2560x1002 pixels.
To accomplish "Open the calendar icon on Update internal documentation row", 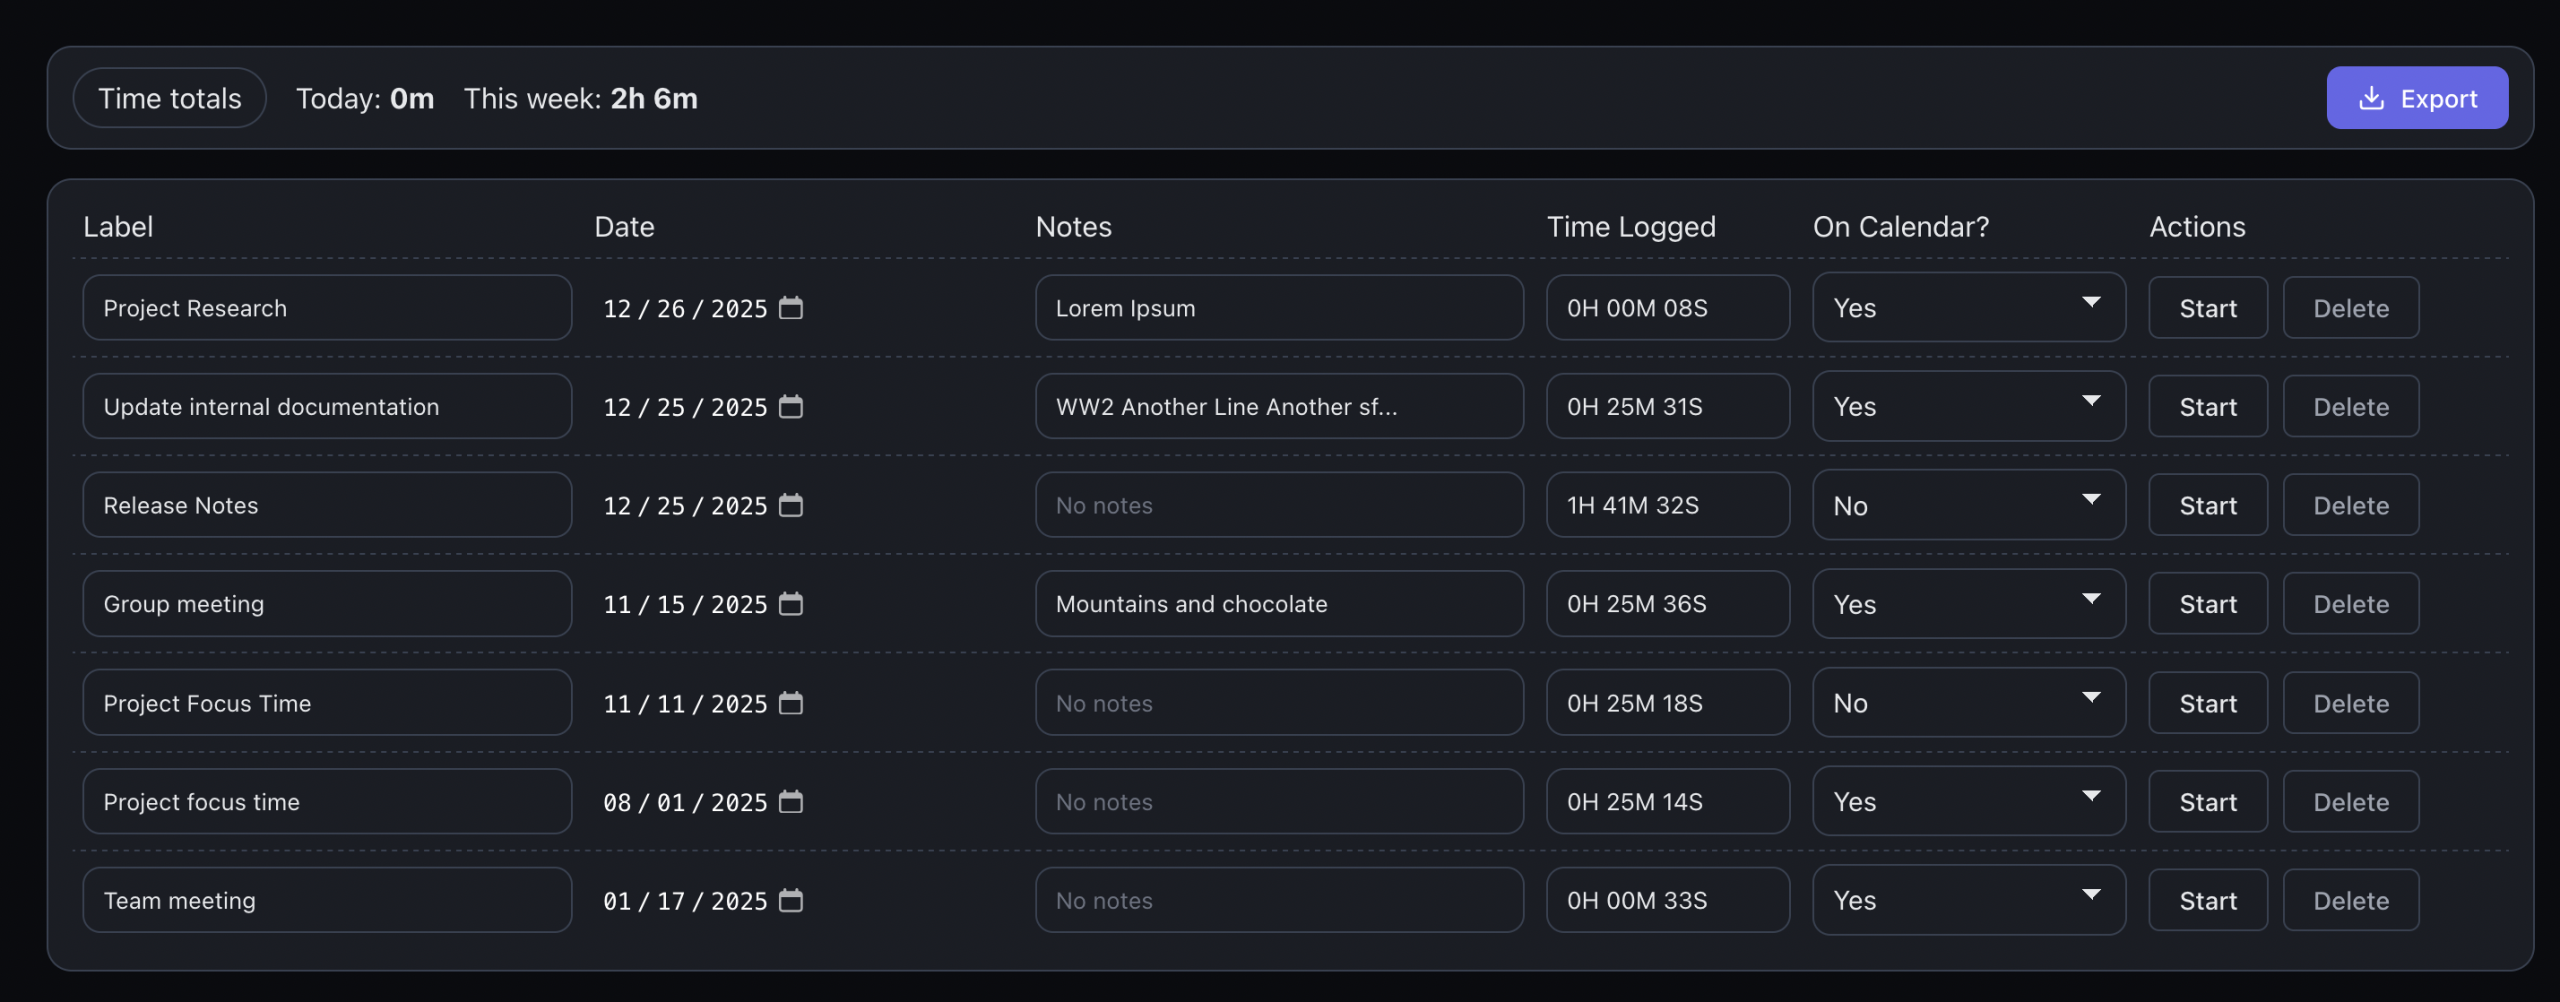I will pyautogui.click(x=791, y=406).
